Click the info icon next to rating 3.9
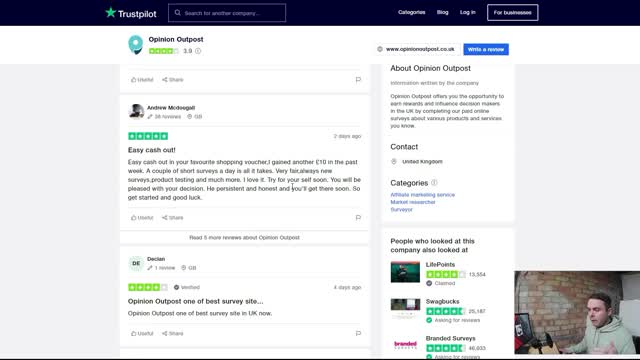 198,51
